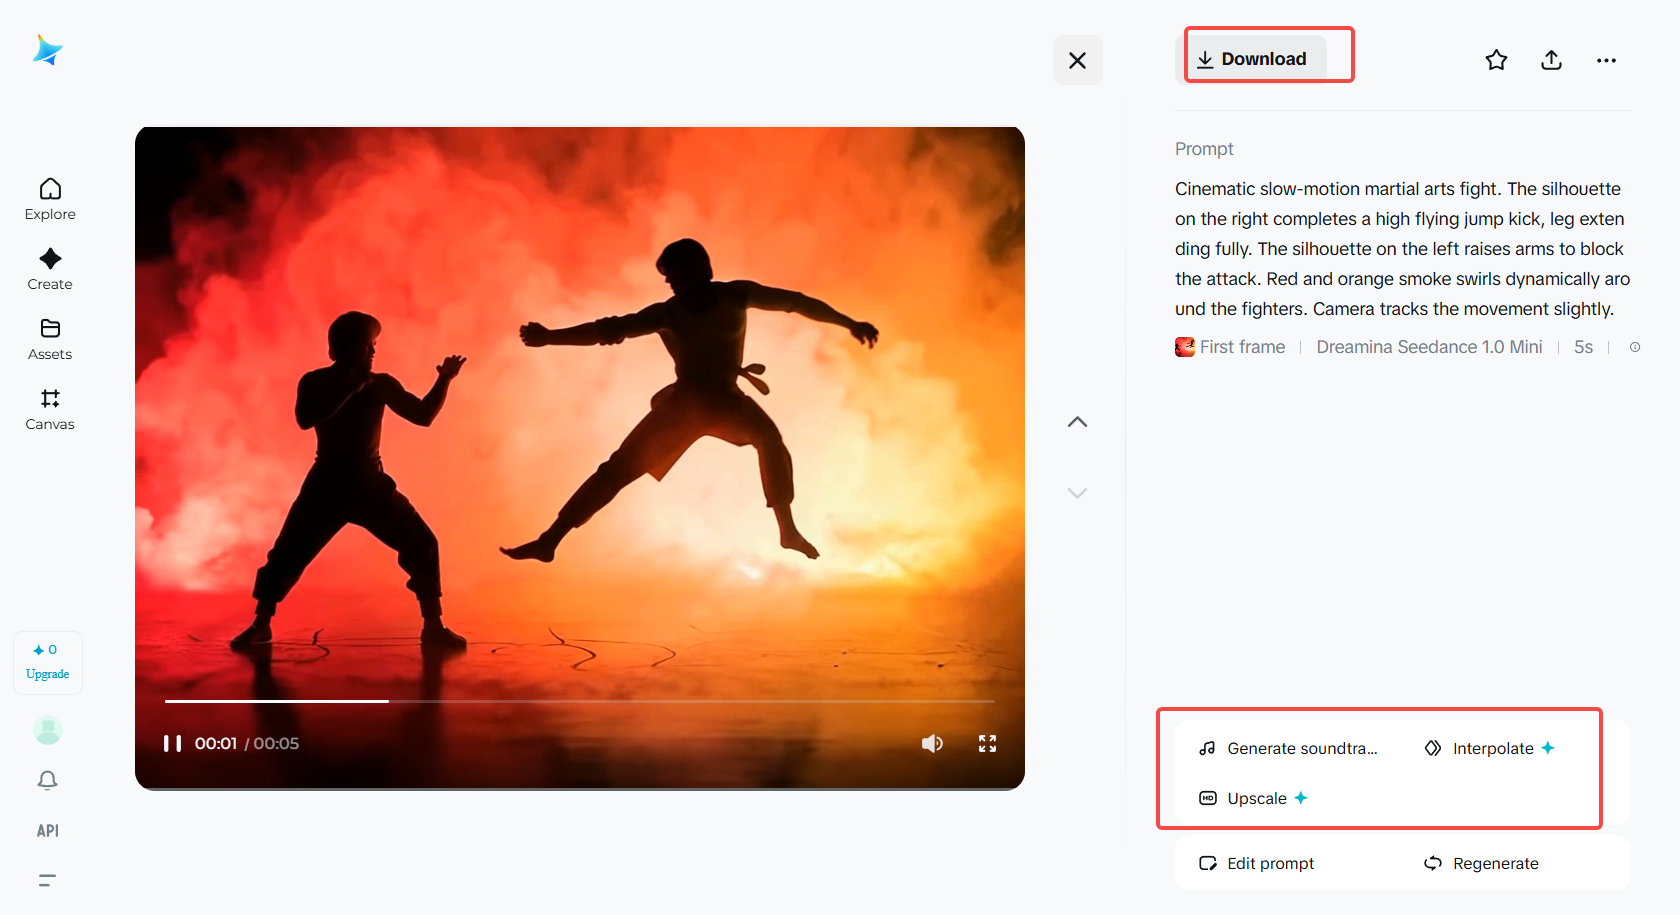This screenshot has width=1680, height=915.
Task: Select the Create tool in the sidebar
Action: (x=49, y=269)
